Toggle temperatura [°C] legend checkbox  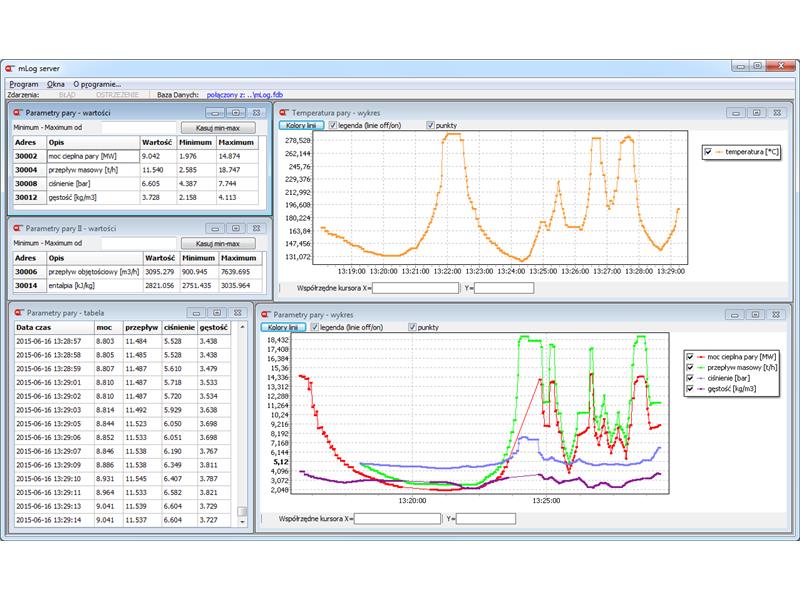click(x=708, y=152)
